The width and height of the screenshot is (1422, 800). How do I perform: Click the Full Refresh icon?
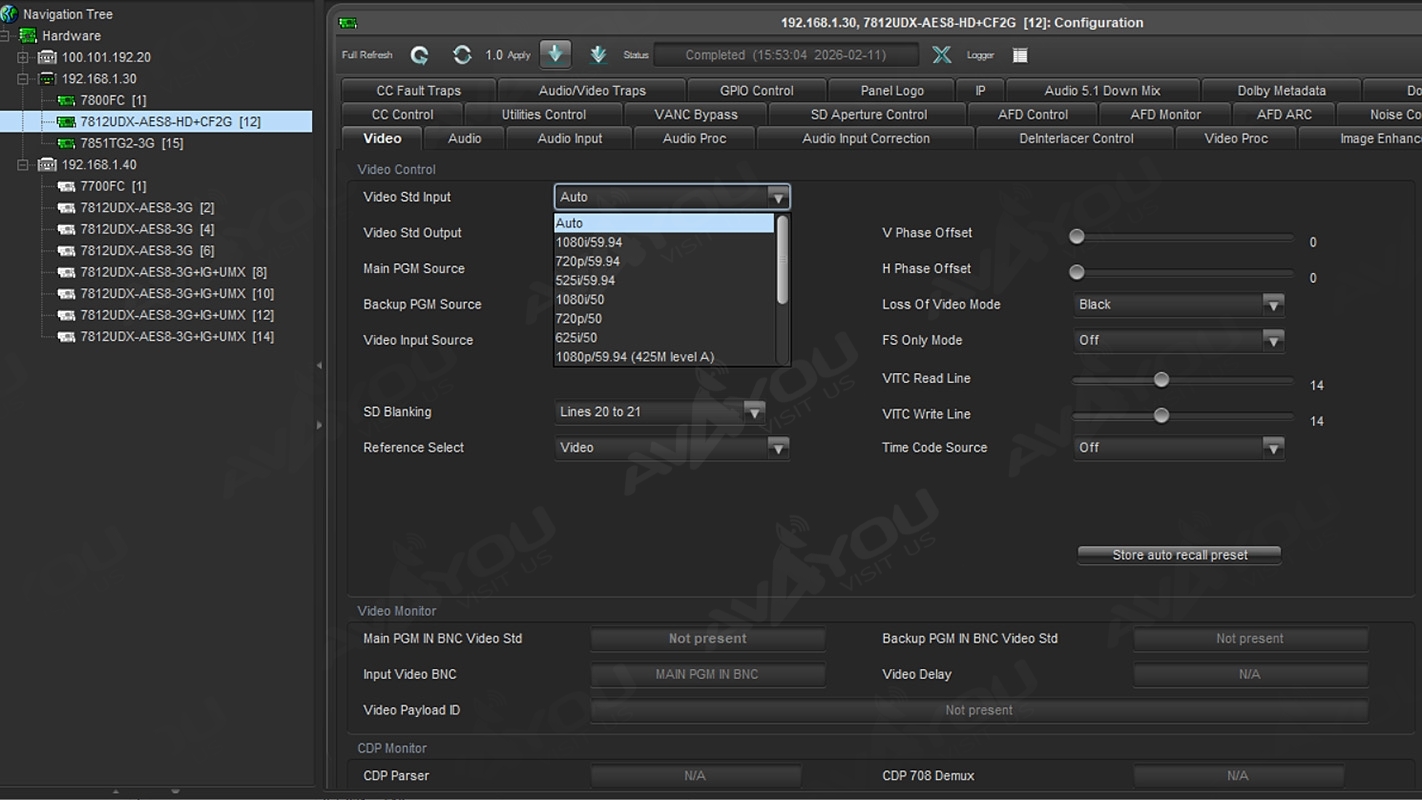(420, 55)
